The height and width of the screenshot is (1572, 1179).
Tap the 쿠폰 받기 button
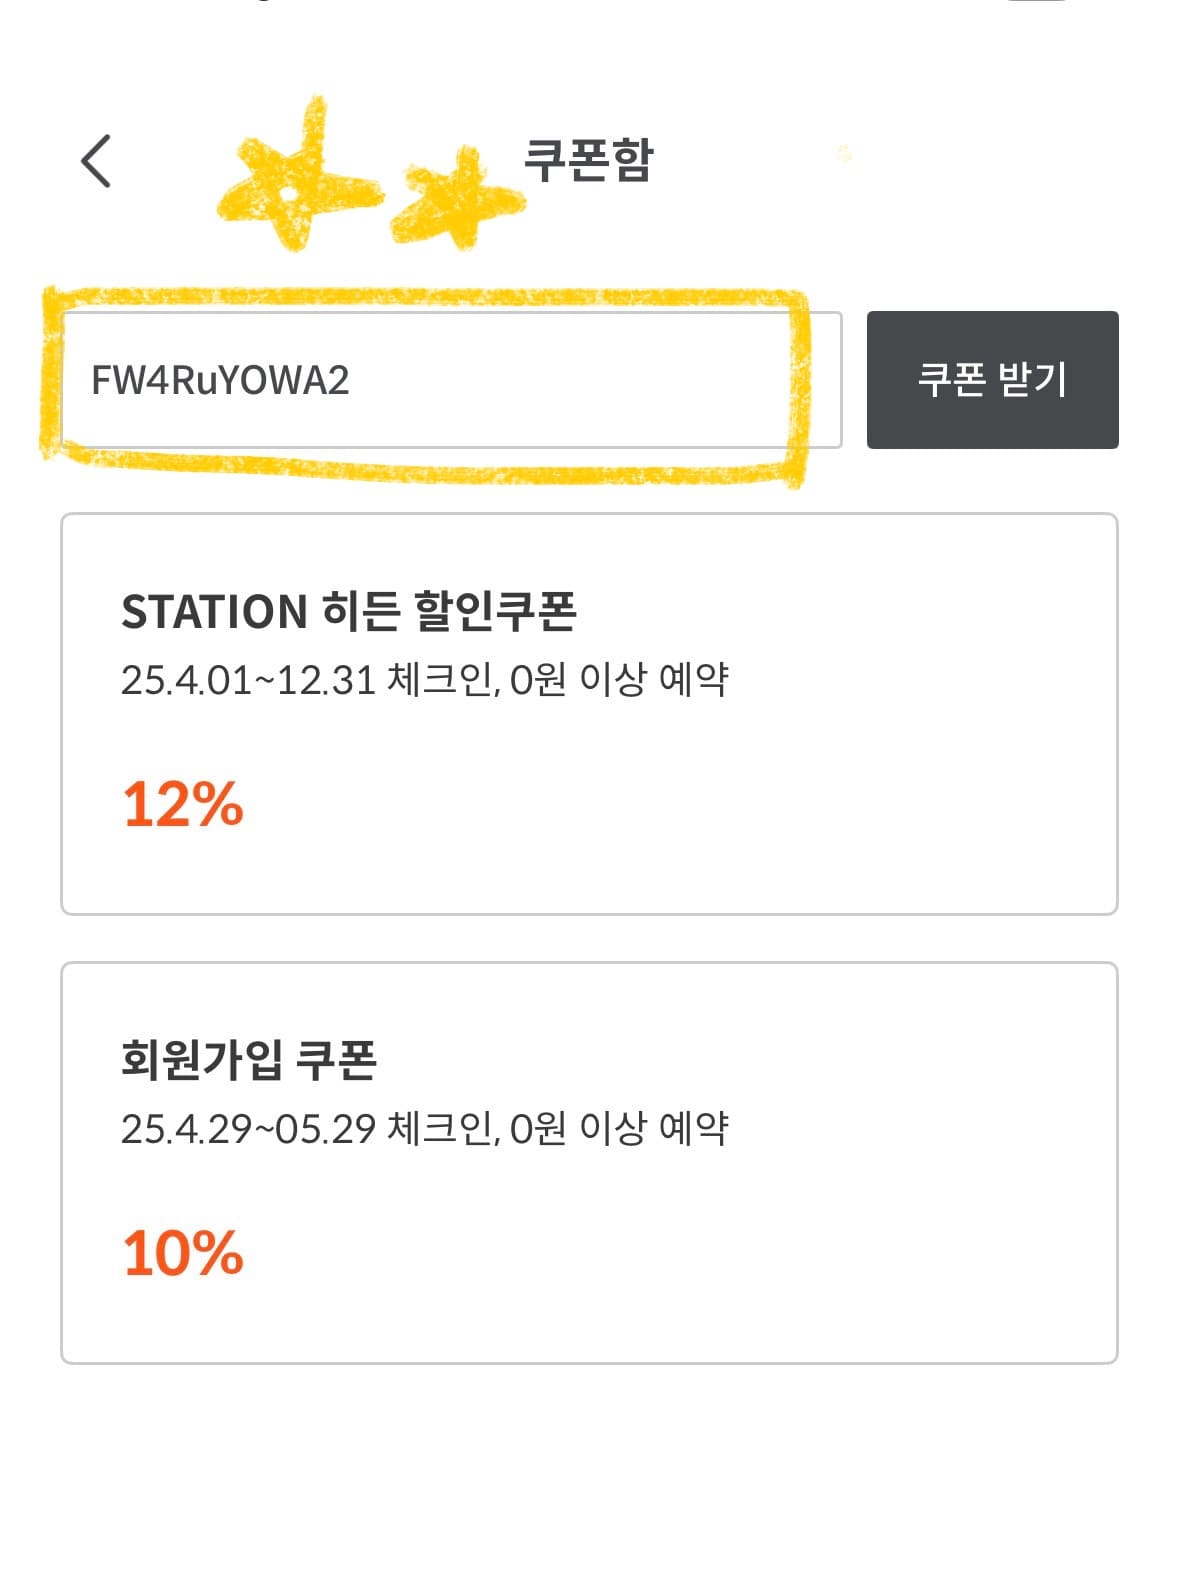pyautogui.click(x=992, y=380)
